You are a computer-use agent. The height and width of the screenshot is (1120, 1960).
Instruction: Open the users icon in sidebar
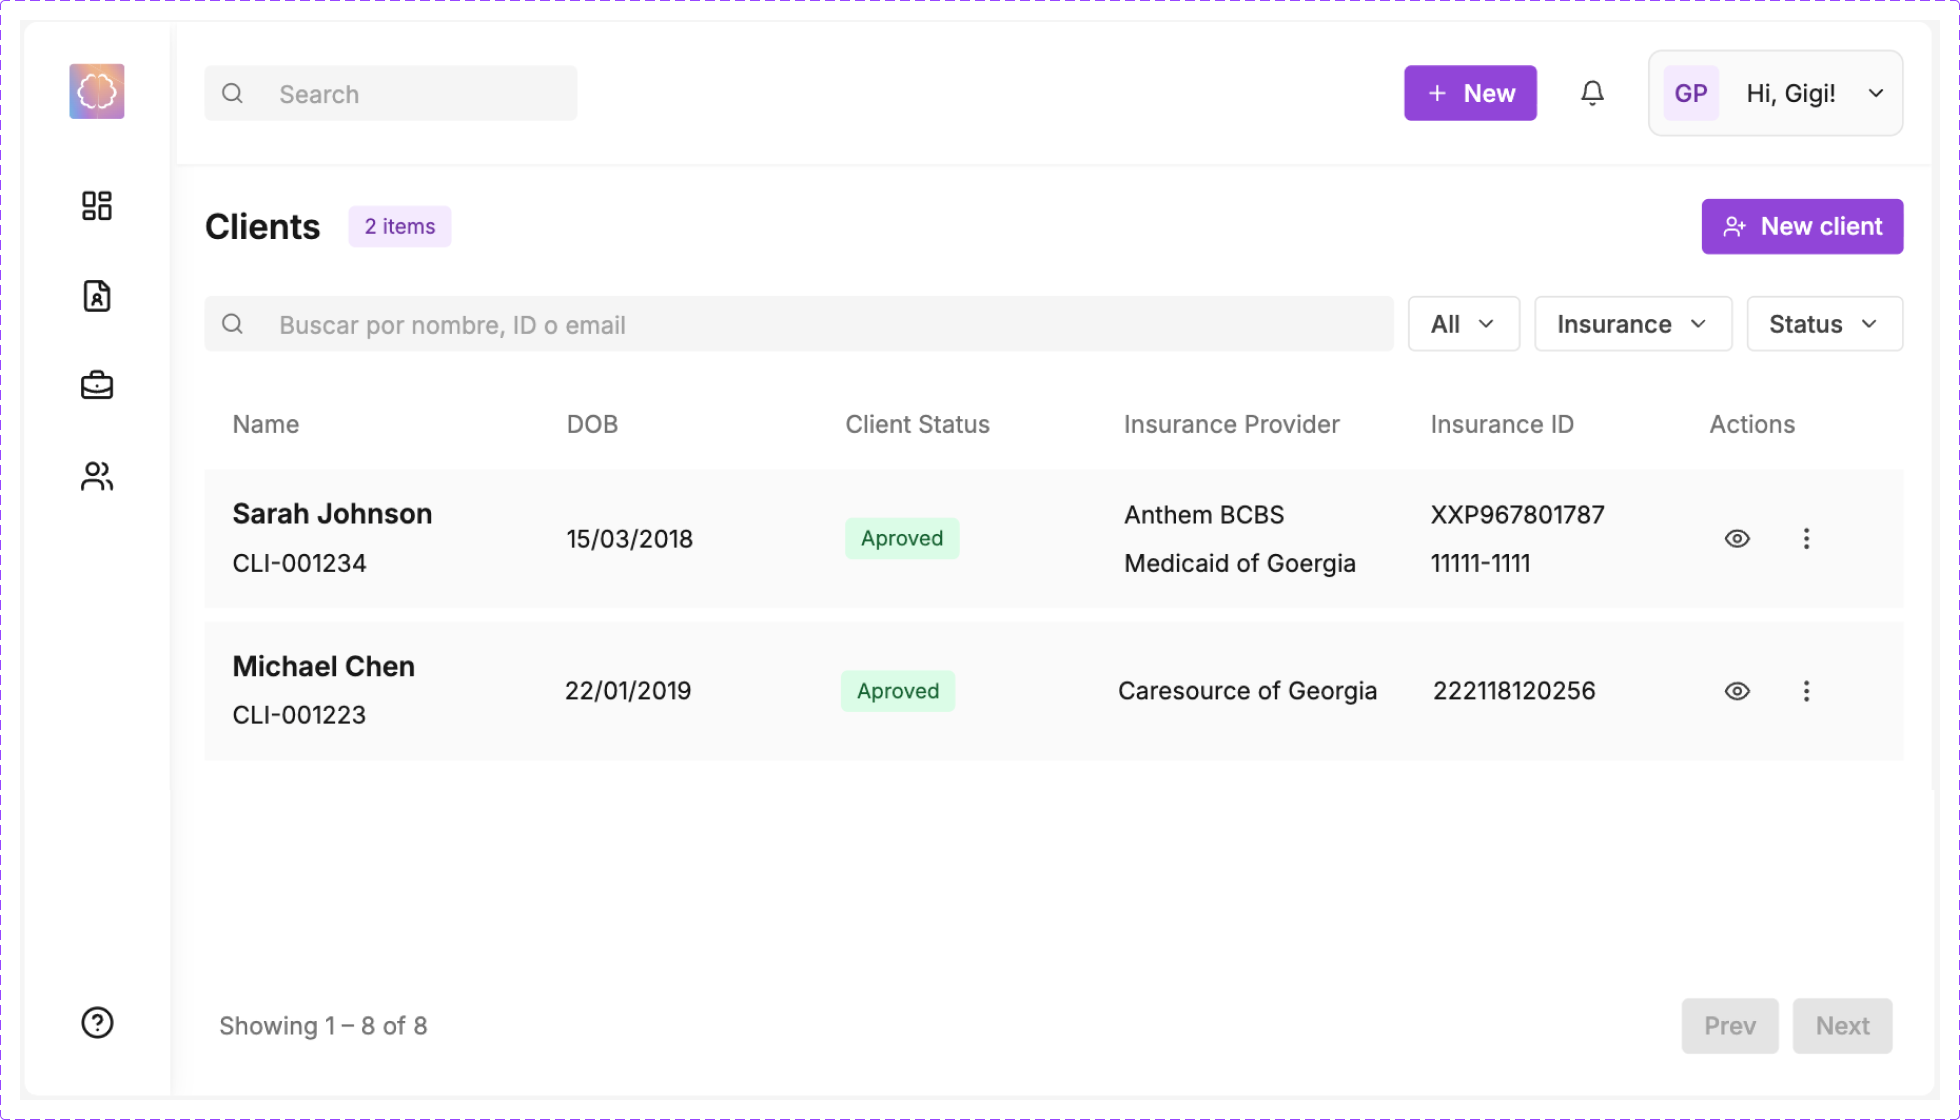pyautogui.click(x=97, y=476)
